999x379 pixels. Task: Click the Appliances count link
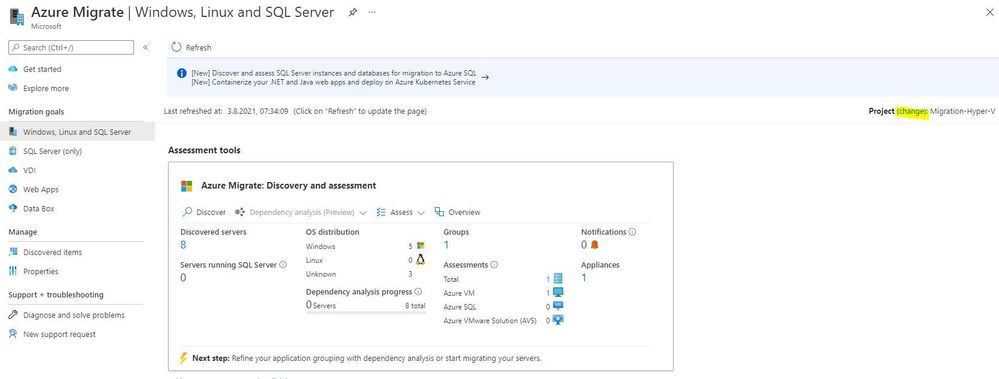tap(584, 278)
